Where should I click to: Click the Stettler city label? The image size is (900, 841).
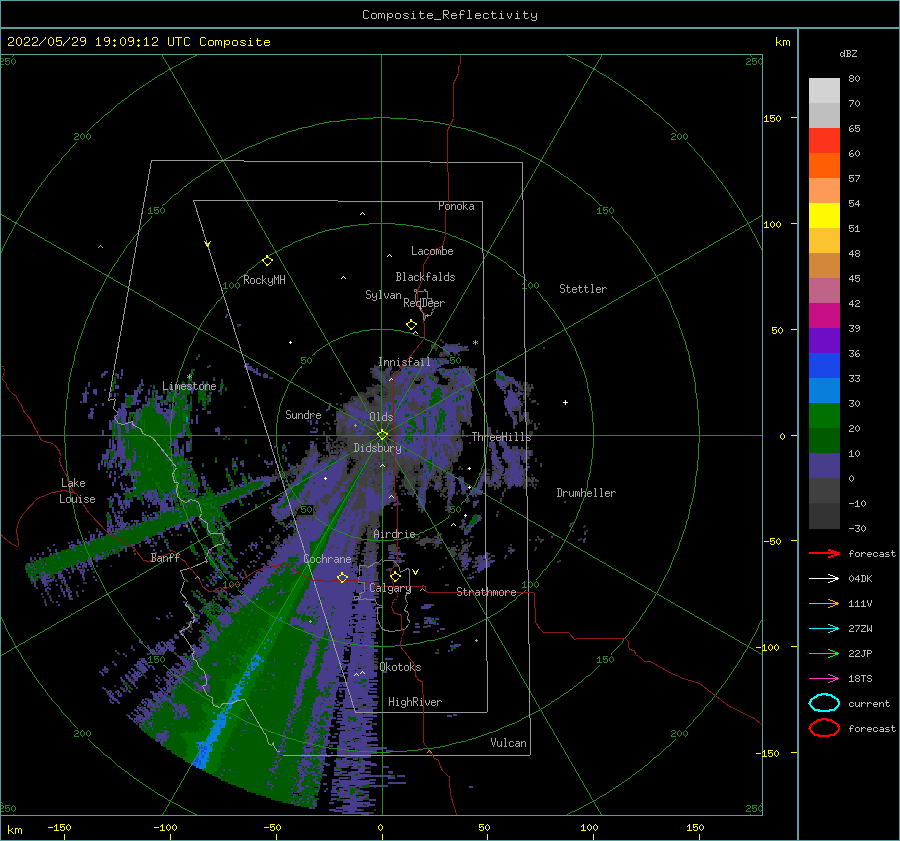click(583, 289)
